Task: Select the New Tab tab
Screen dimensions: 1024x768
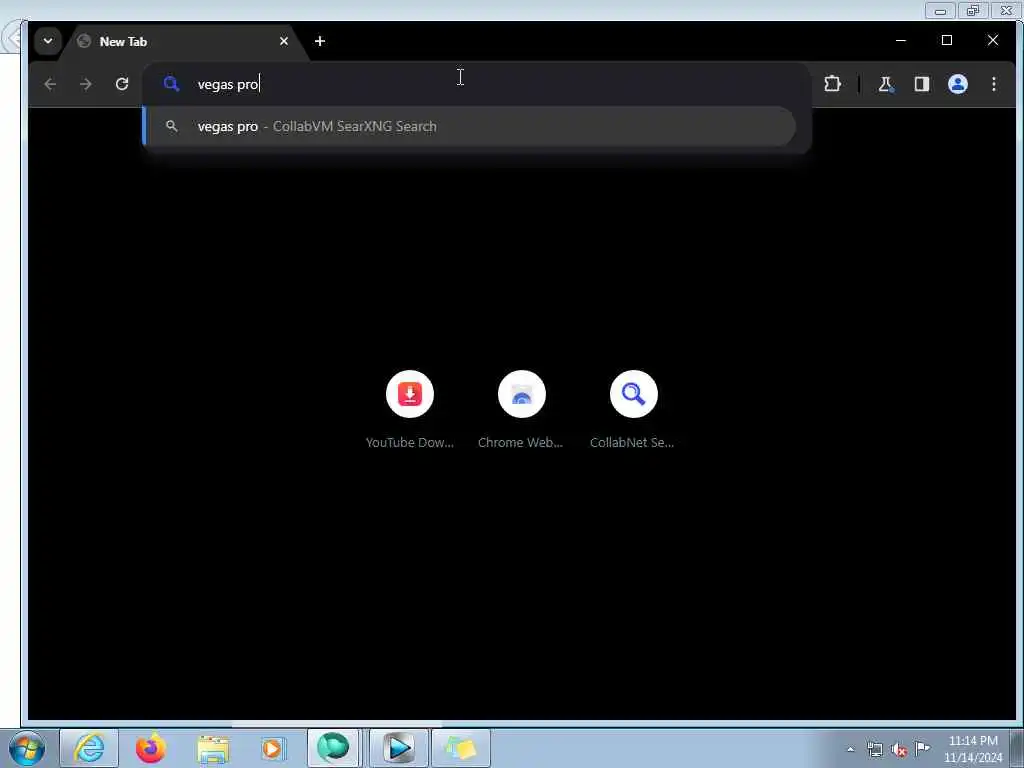Action: click(x=183, y=42)
